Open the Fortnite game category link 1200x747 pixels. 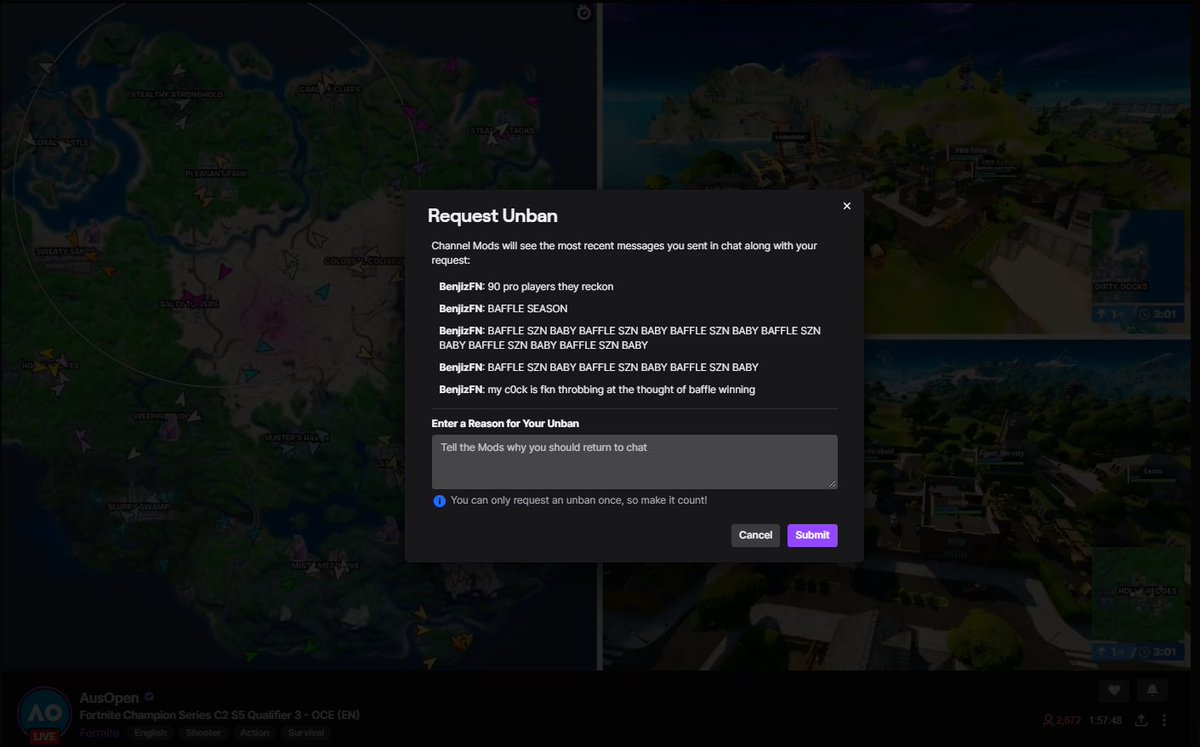pyautogui.click(x=99, y=733)
